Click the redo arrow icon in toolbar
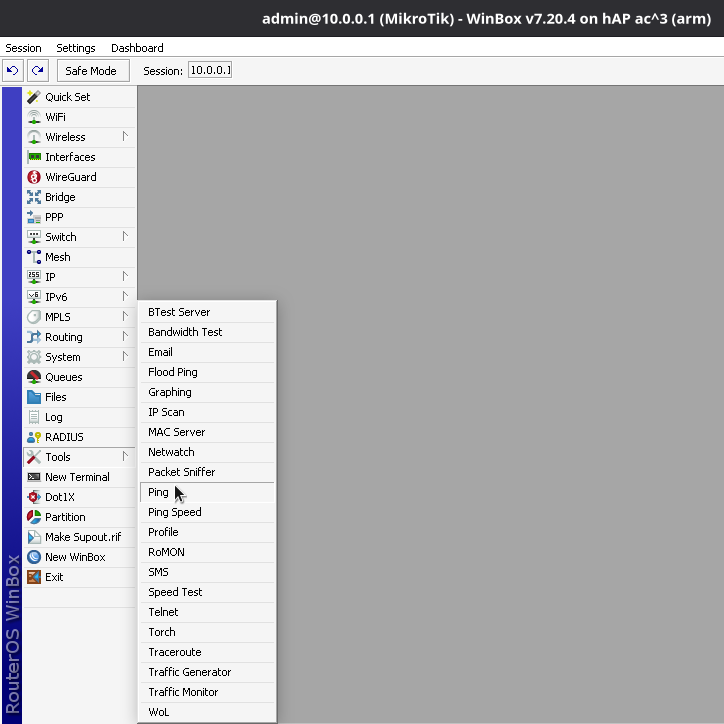This screenshot has width=724, height=724. (x=37, y=70)
